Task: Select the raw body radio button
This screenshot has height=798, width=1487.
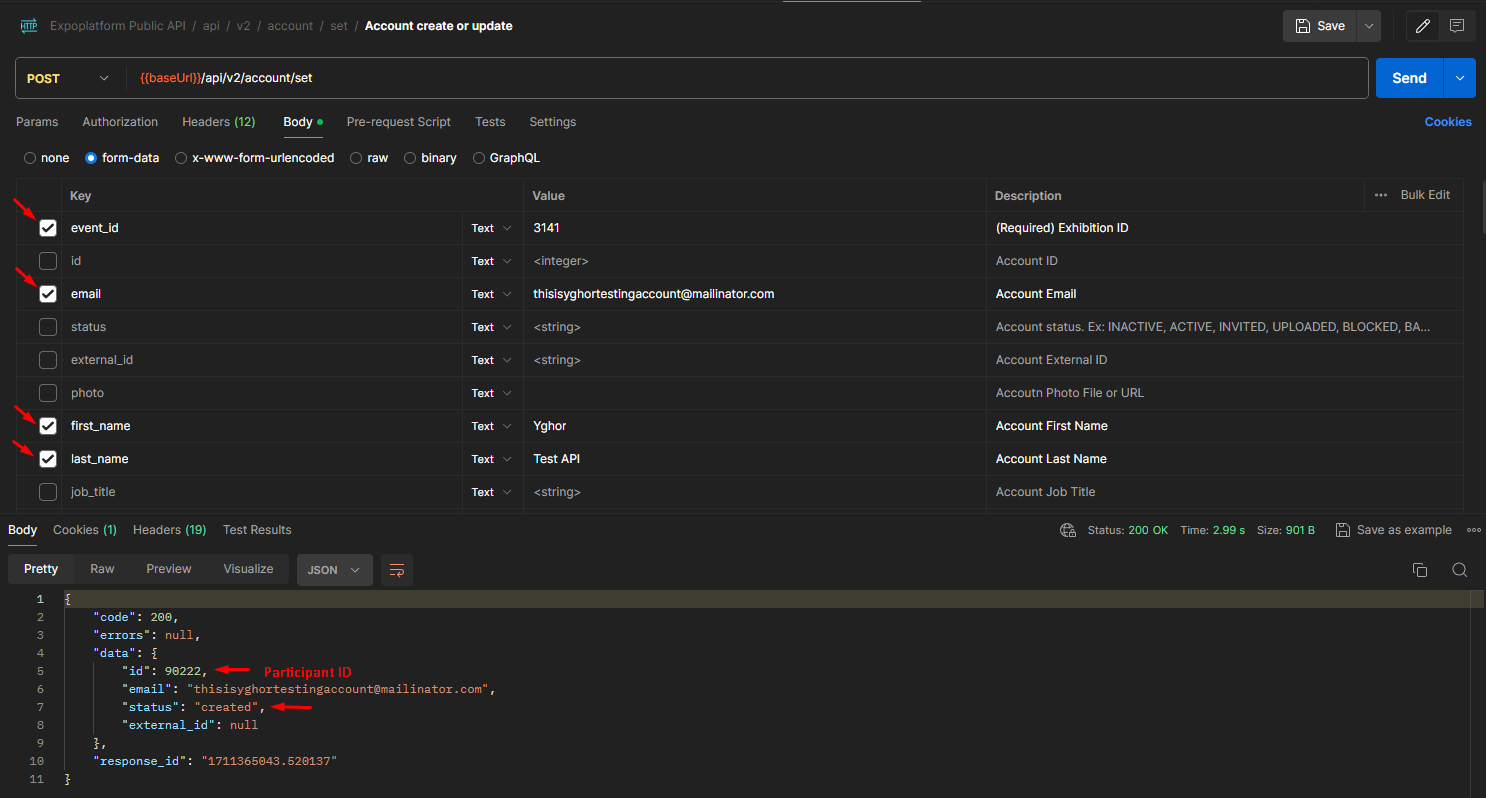Action: click(356, 158)
